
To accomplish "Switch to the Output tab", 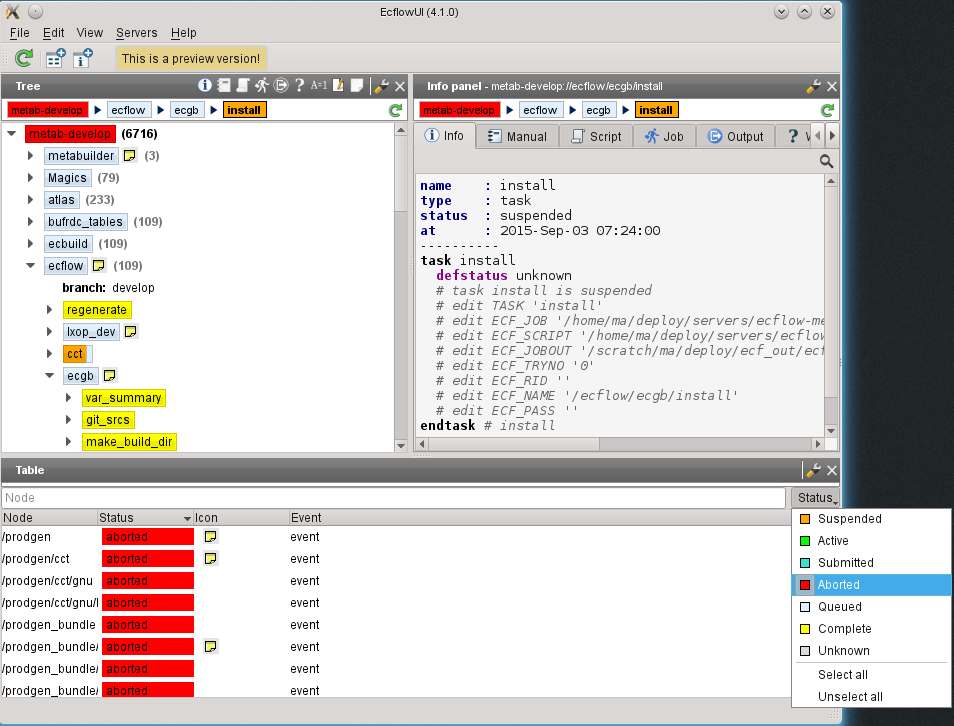I will coord(735,136).
